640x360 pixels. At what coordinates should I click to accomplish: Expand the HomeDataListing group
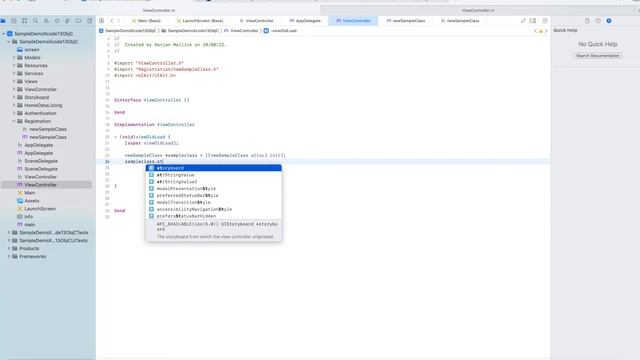14,105
